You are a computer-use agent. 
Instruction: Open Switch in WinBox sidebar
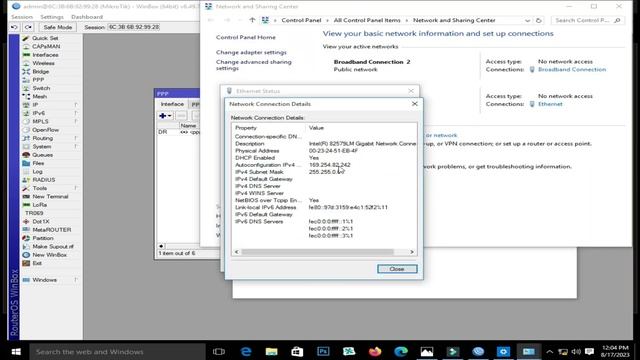[41, 88]
